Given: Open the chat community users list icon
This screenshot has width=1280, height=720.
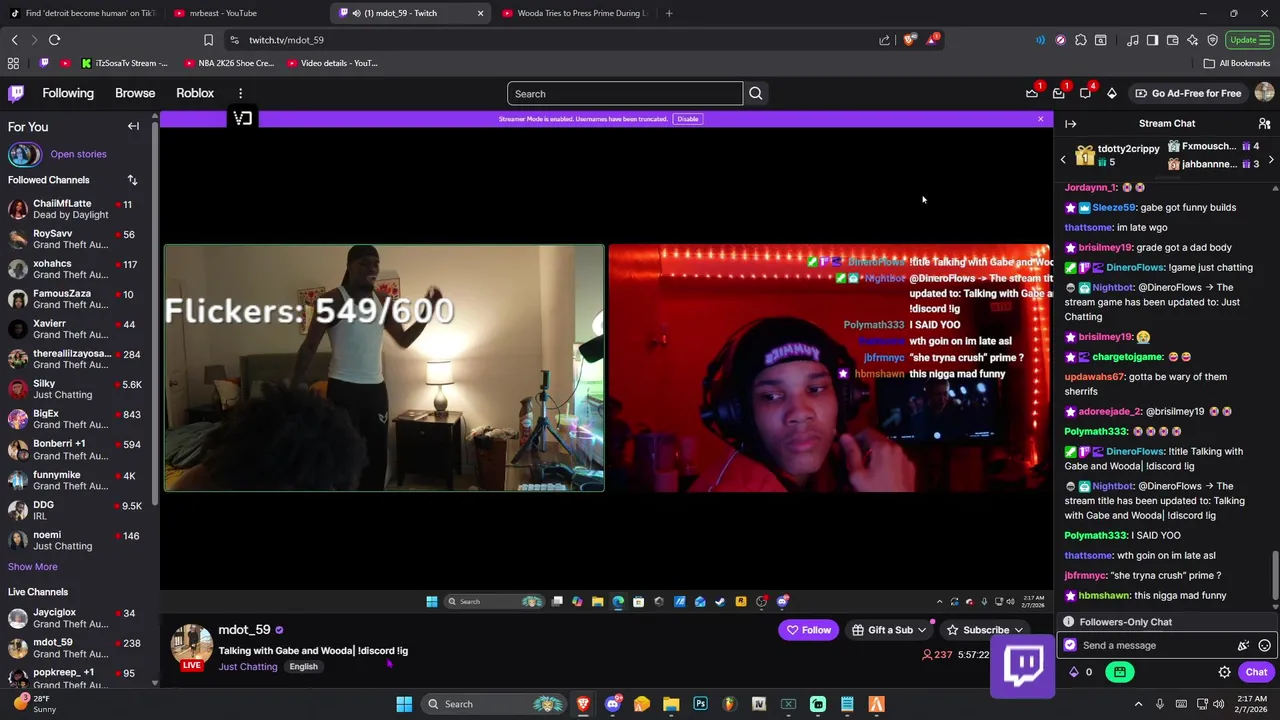Looking at the screenshot, I should click(x=1264, y=124).
